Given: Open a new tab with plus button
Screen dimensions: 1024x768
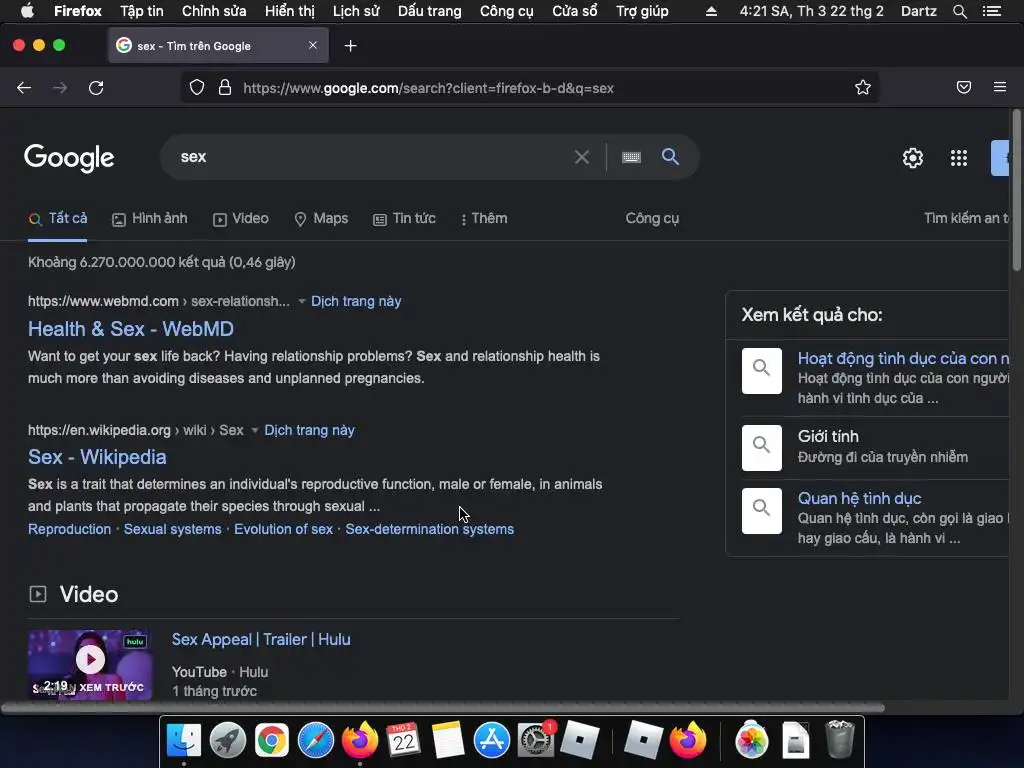Looking at the screenshot, I should point(351,46).
